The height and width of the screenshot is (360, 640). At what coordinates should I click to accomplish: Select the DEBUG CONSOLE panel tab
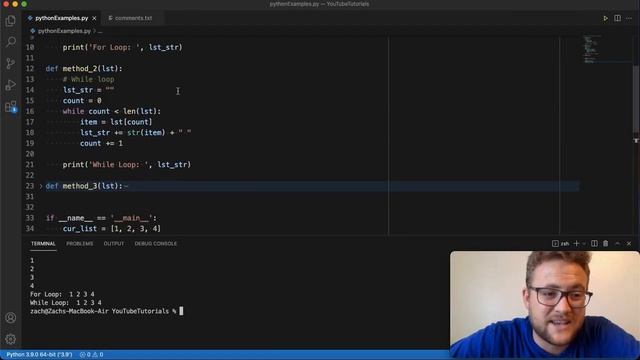(156, 244)
